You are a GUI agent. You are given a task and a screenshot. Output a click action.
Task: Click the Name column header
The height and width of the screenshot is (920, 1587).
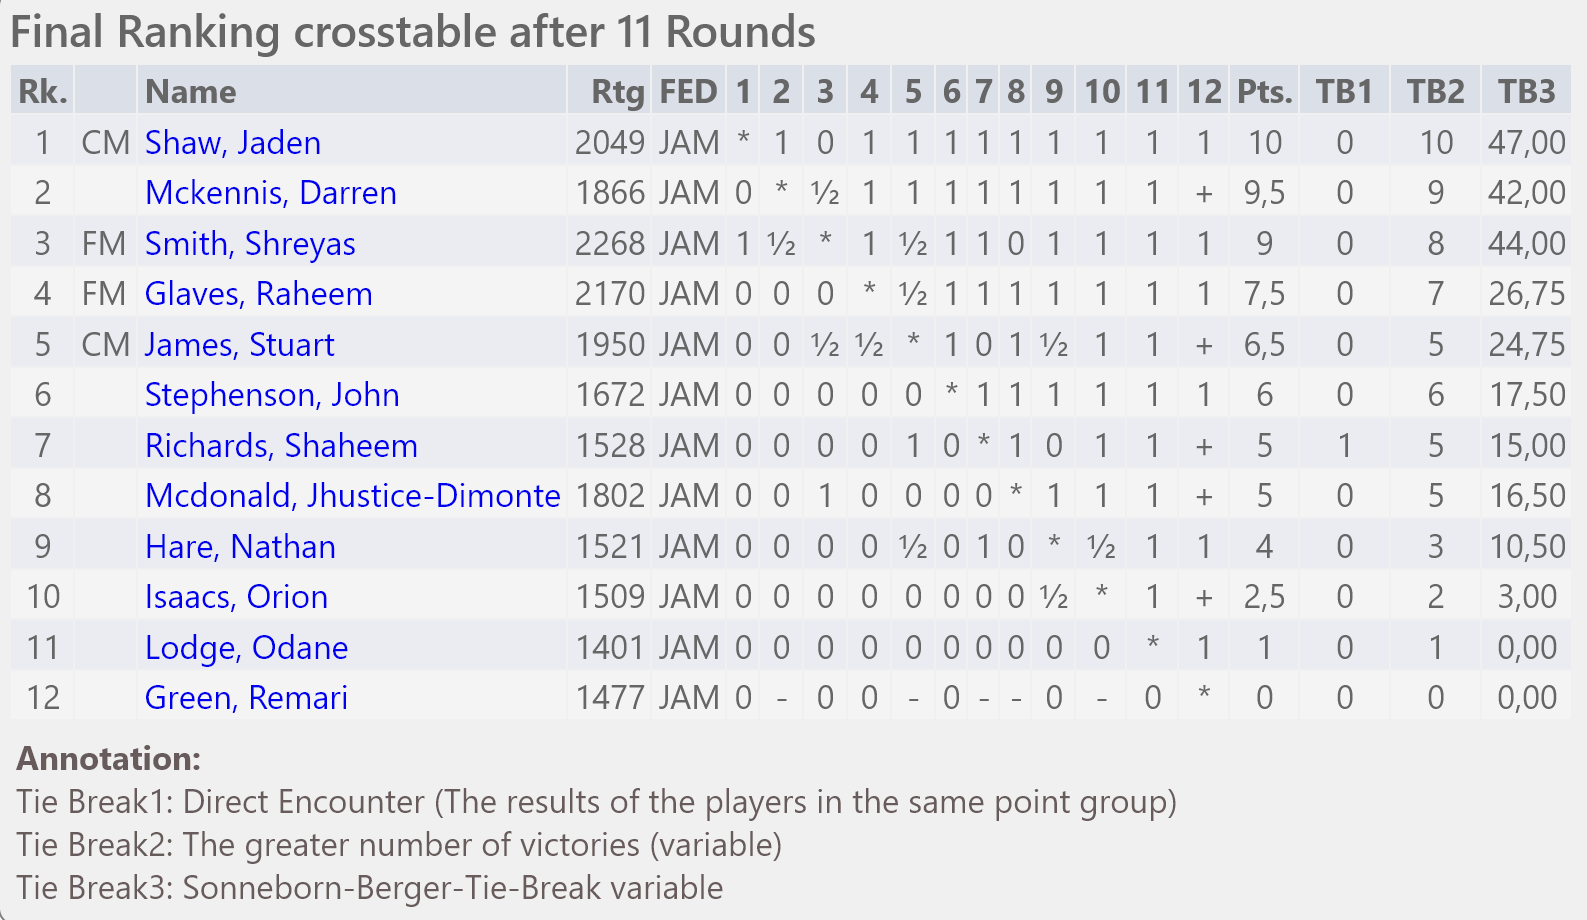point(191,92)
